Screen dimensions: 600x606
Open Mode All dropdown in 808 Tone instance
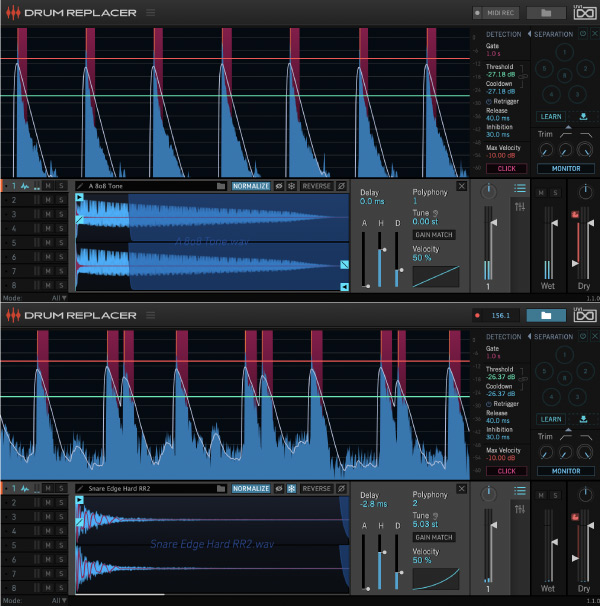[x=59, y=298]
